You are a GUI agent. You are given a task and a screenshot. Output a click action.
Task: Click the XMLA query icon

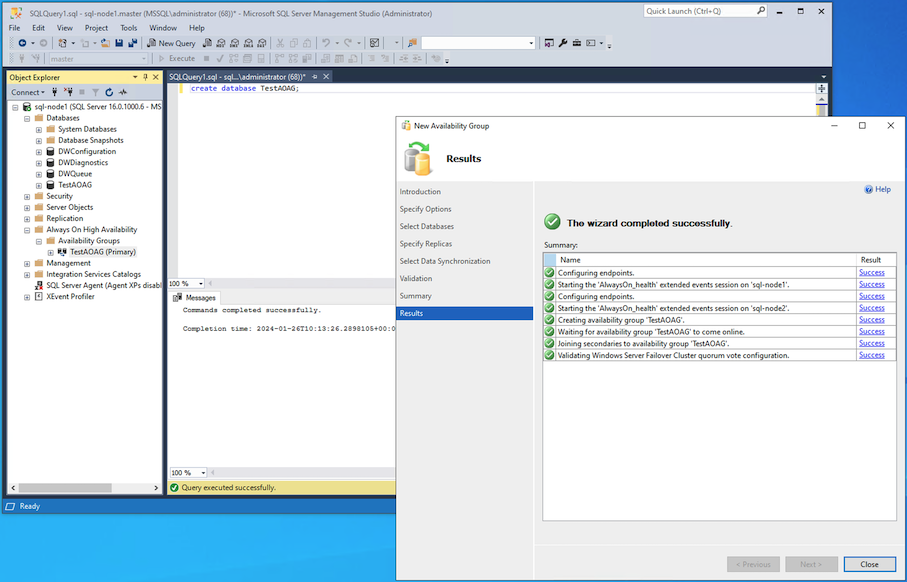248,43
